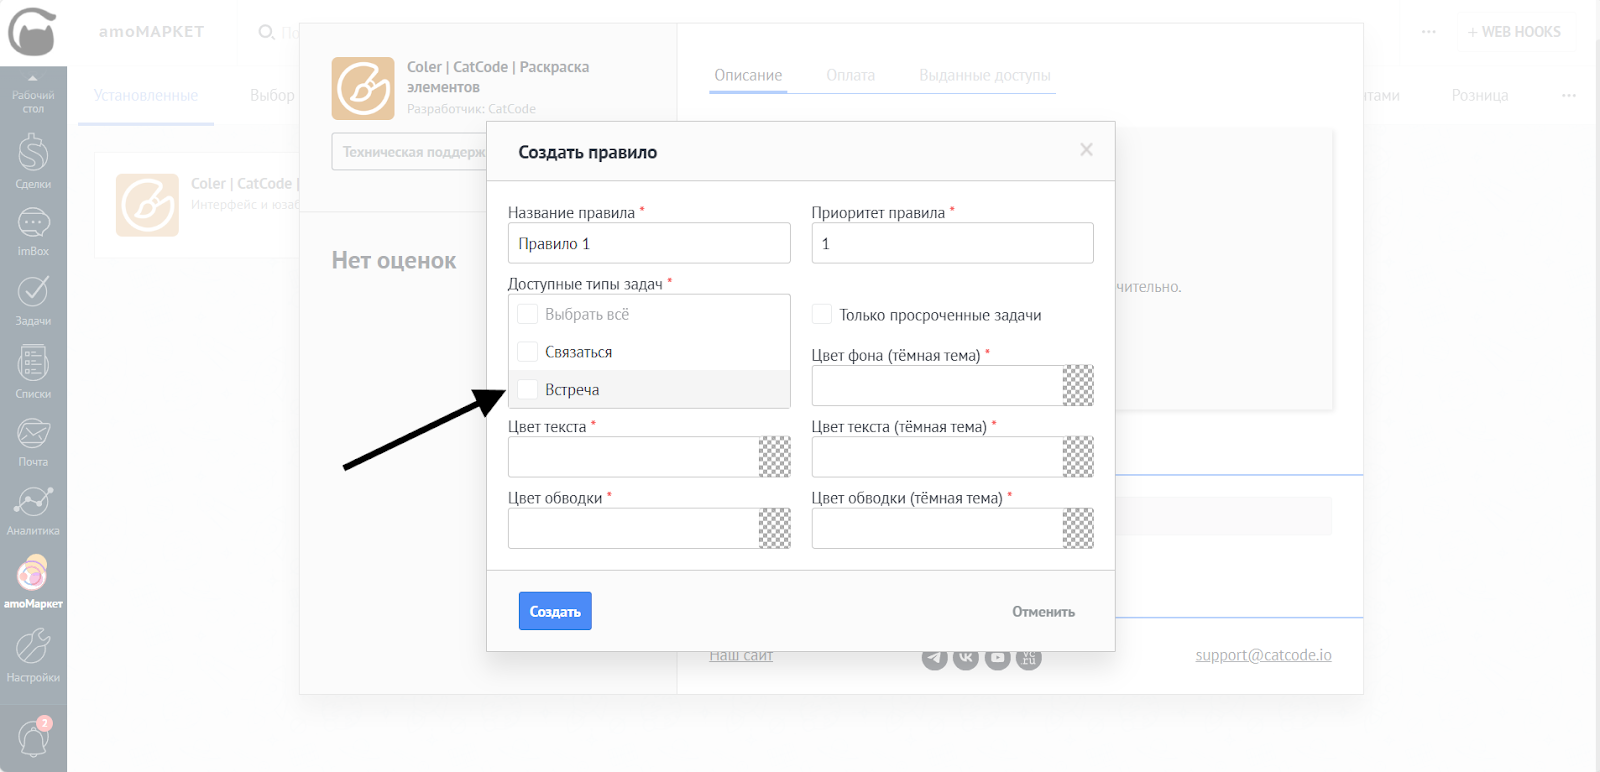This screenshot has height=772, width=1600.
Task: Close the Создать правило dialog
Action: [x=1086, y=150]
